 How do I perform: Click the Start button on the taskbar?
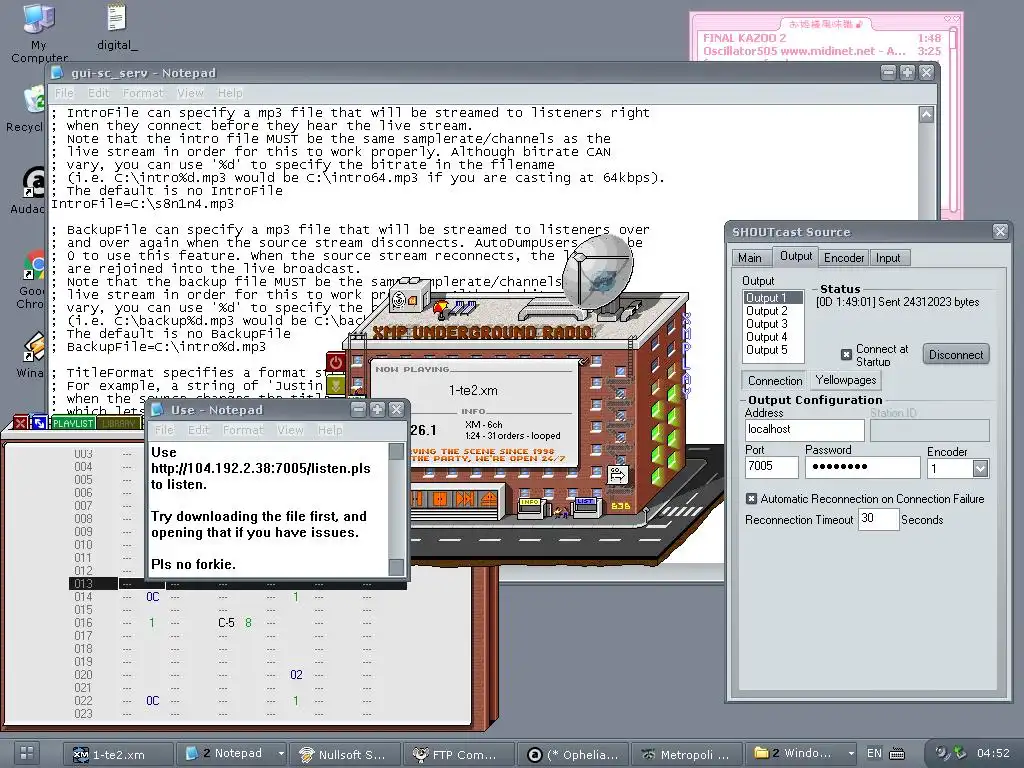pos(27,753)
